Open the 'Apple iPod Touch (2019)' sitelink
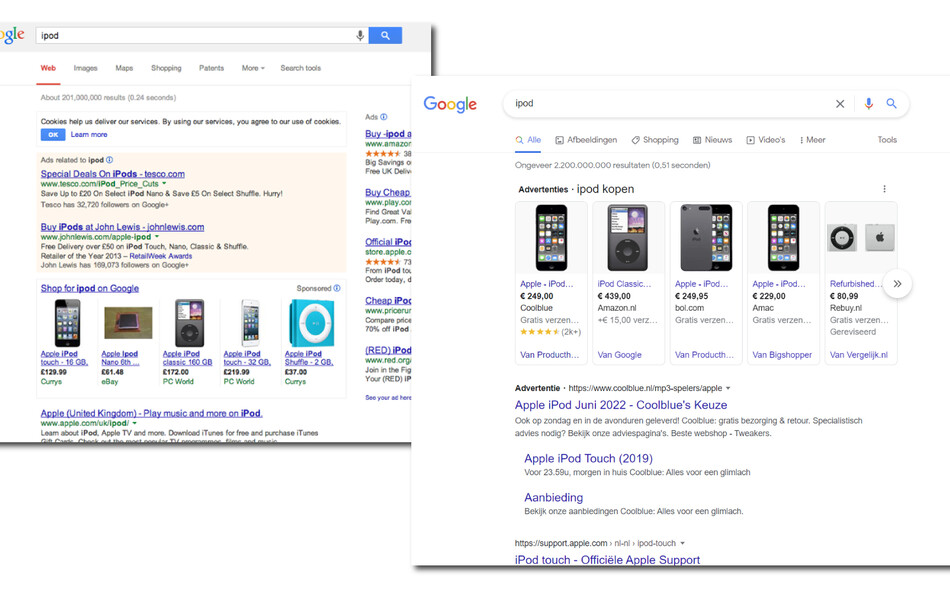Image resolution: width=950 pixels, height=594 pixels. (x=588, y=459)
